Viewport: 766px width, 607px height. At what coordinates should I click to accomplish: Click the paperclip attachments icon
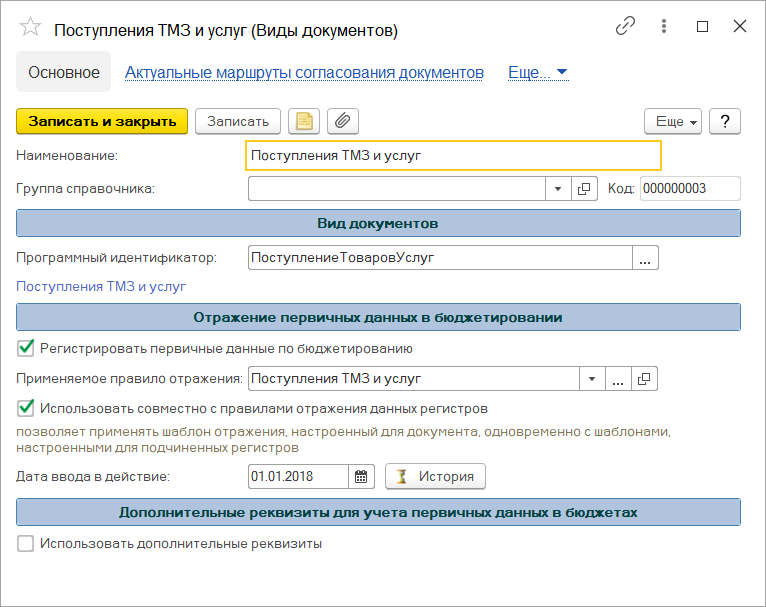coord(342,121)
